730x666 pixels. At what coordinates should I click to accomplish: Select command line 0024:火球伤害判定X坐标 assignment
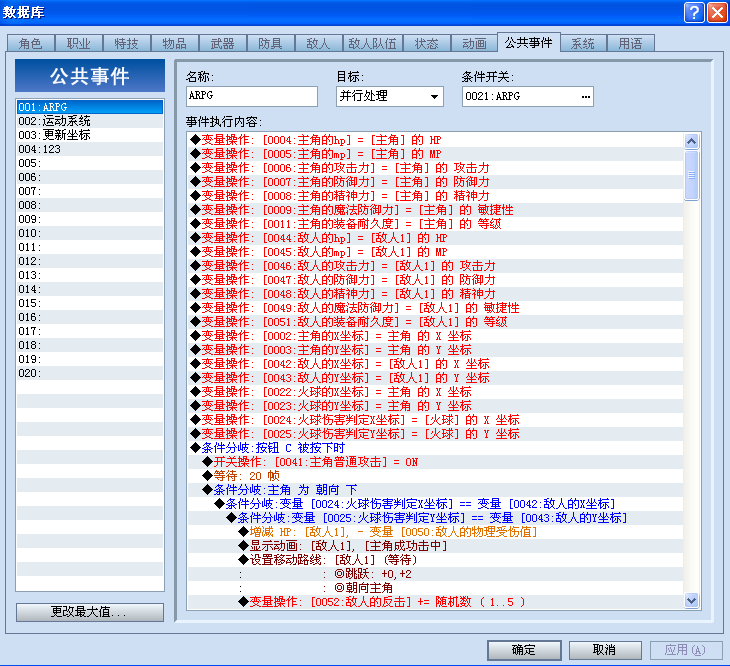[x=435, y=420]
